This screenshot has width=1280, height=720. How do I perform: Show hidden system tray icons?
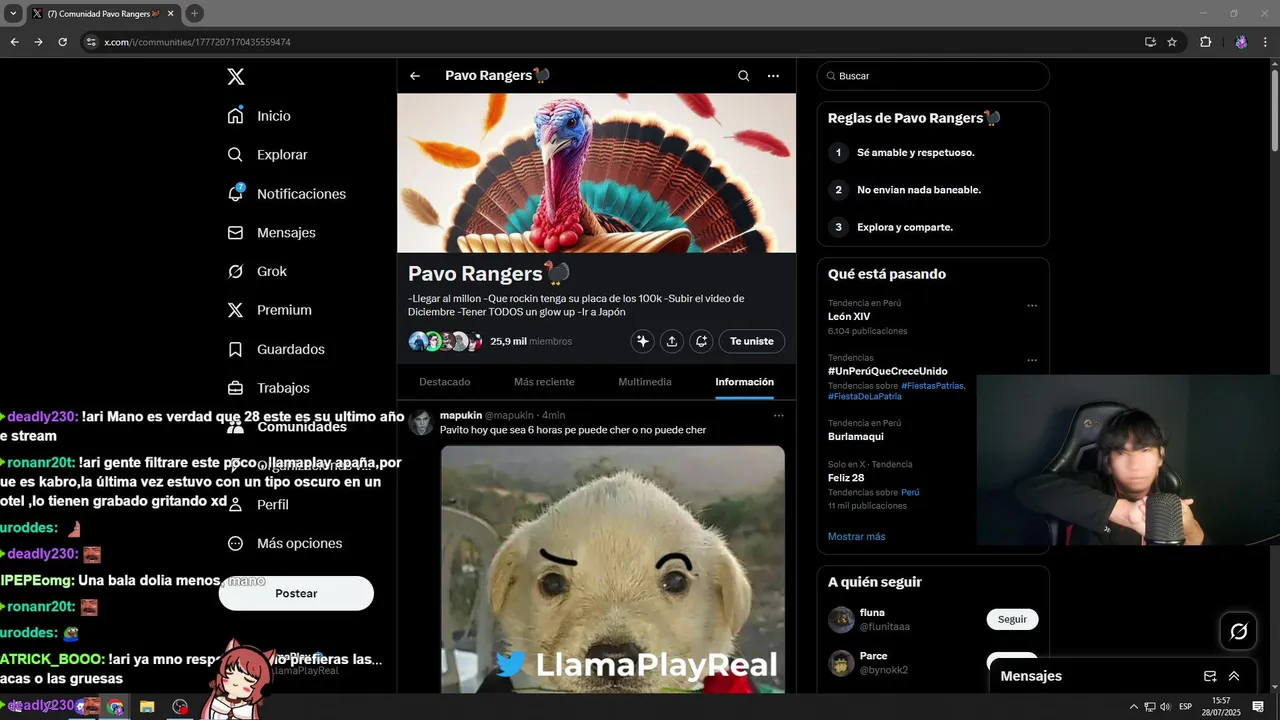[1133, 707]
